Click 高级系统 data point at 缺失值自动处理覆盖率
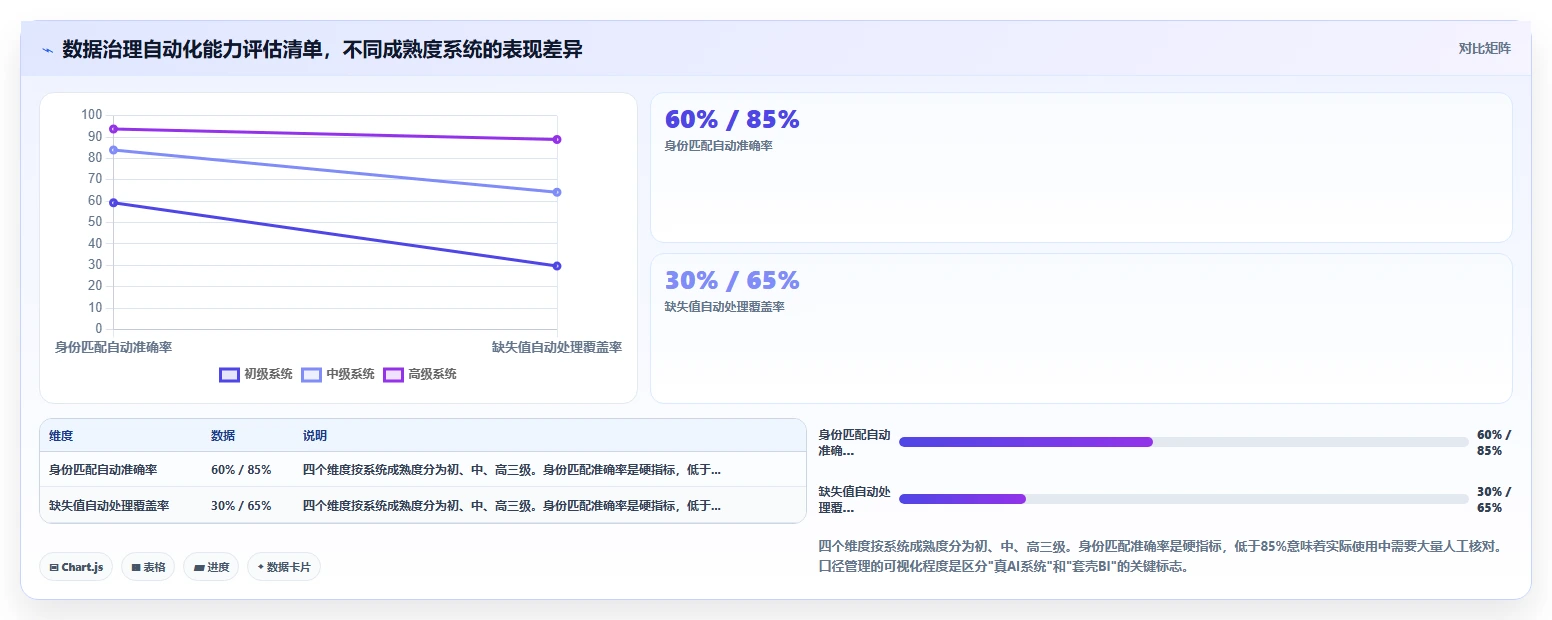The width and height of the screenshot is (1552, 620). (557, 139)
